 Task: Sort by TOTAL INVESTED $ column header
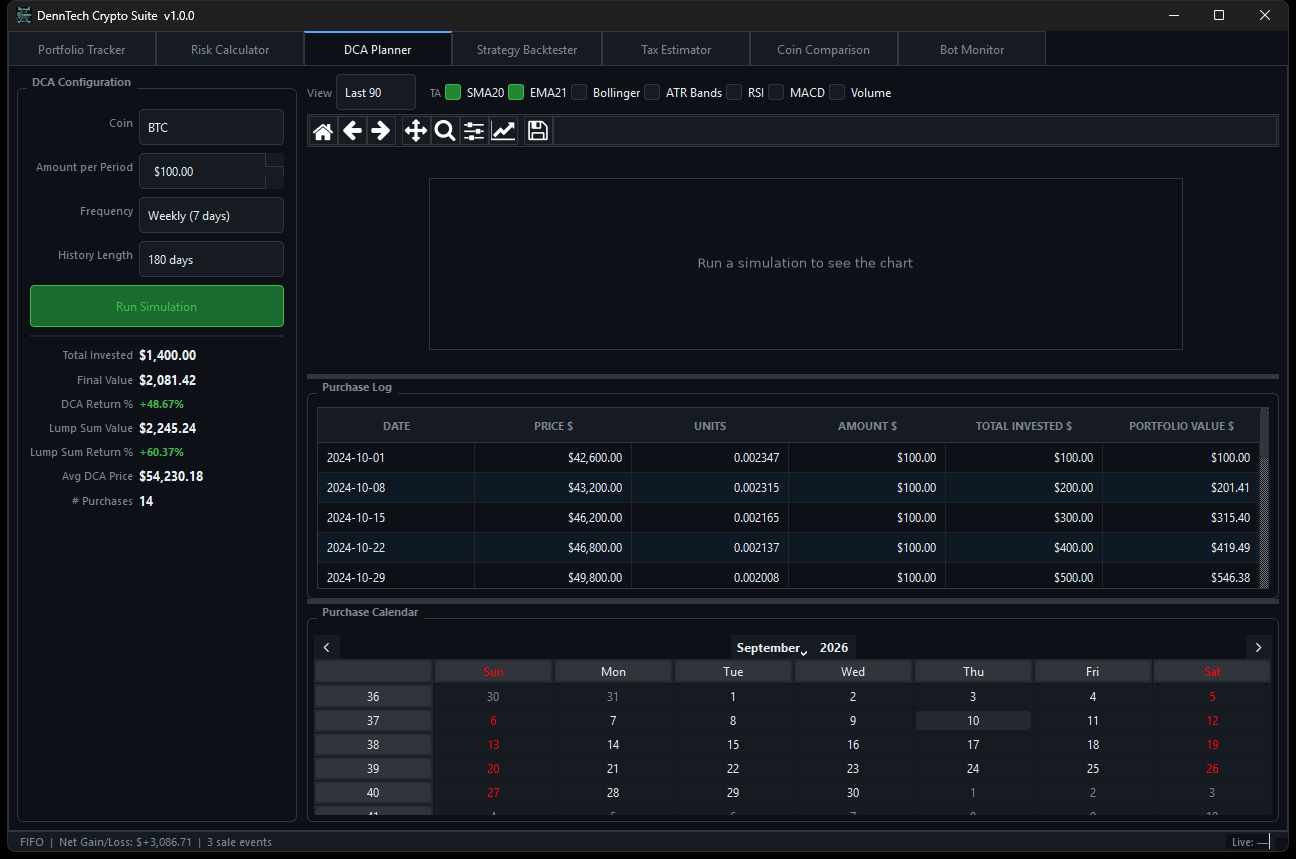point(1024,425)
